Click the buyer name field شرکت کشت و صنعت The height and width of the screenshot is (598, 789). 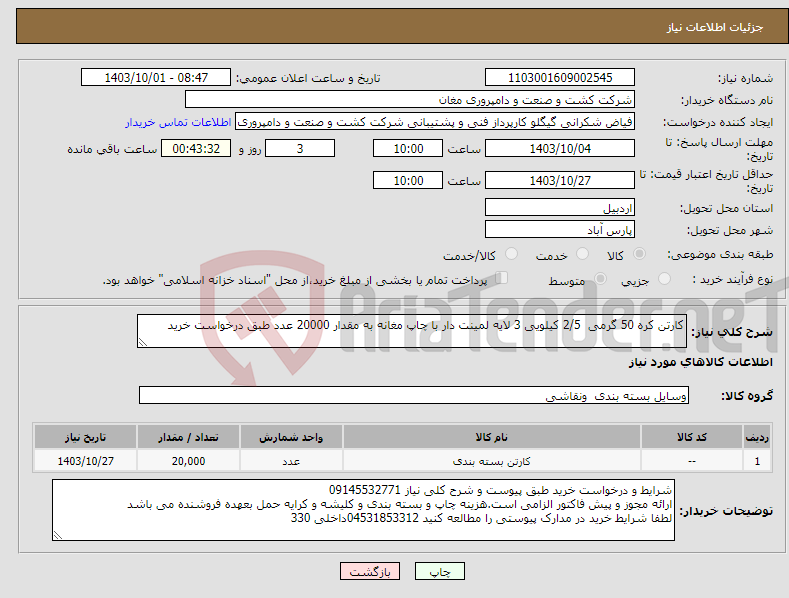(x=410, y=100)
